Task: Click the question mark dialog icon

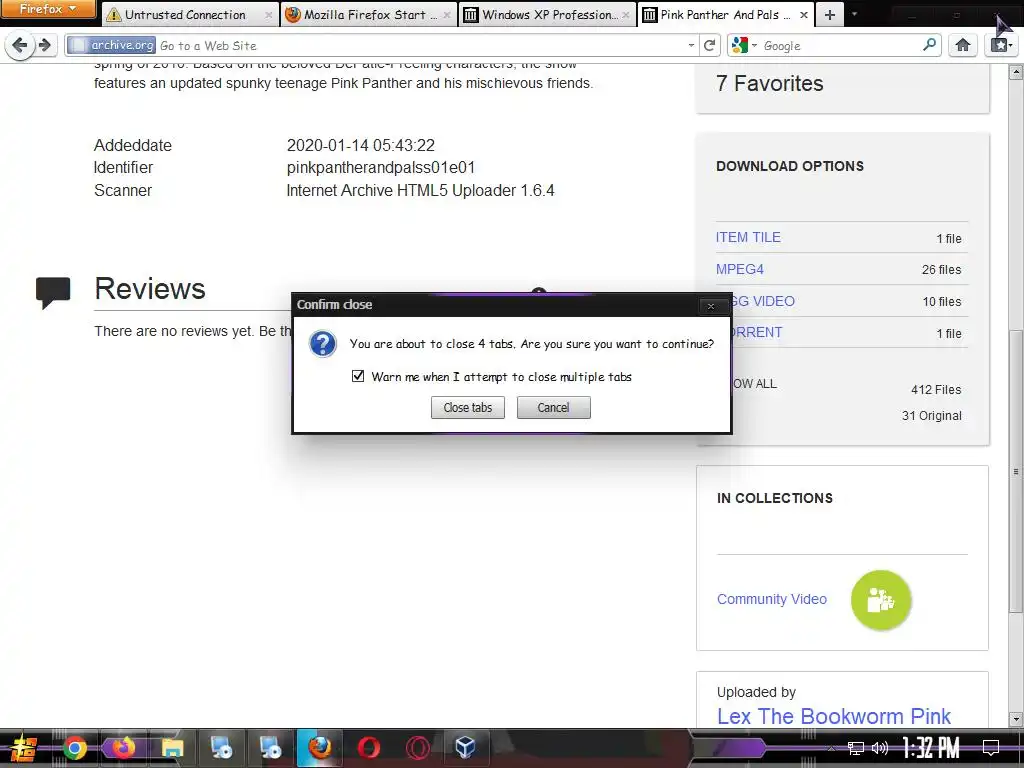Action: [x=323, y=344]
